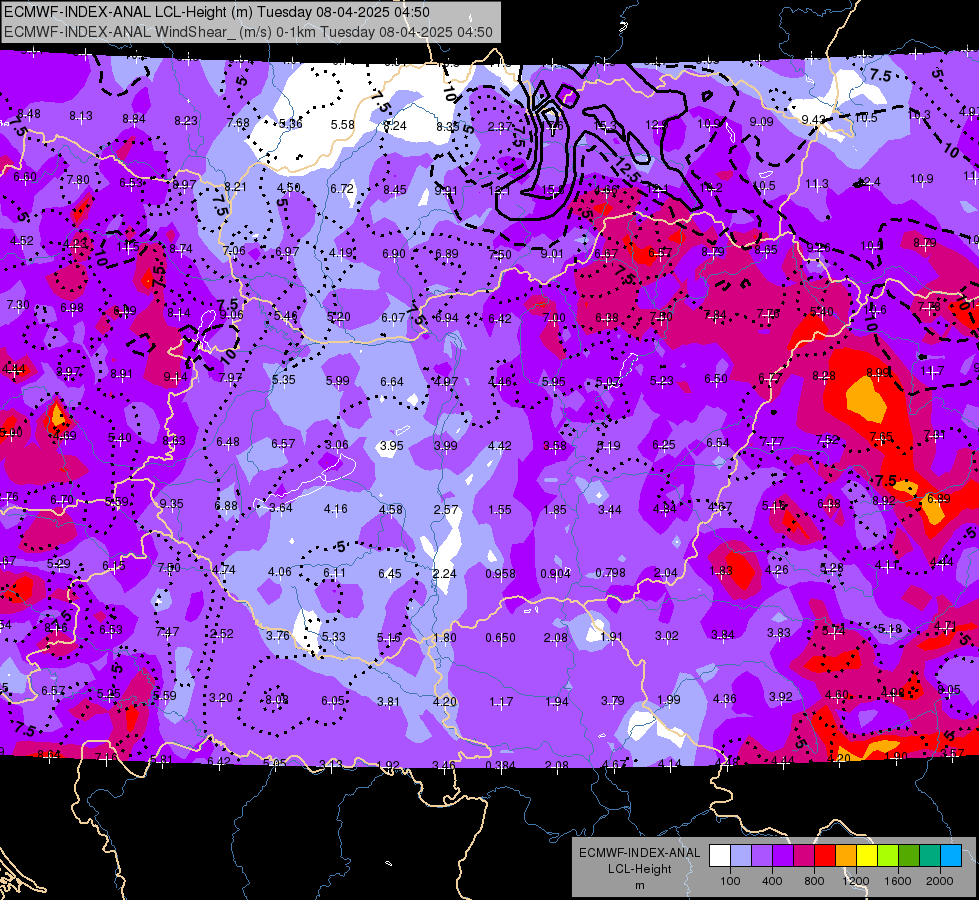Click the wind shear value 6.64
This screenshot has height=900, width=979.
click(x=391, y=381)
